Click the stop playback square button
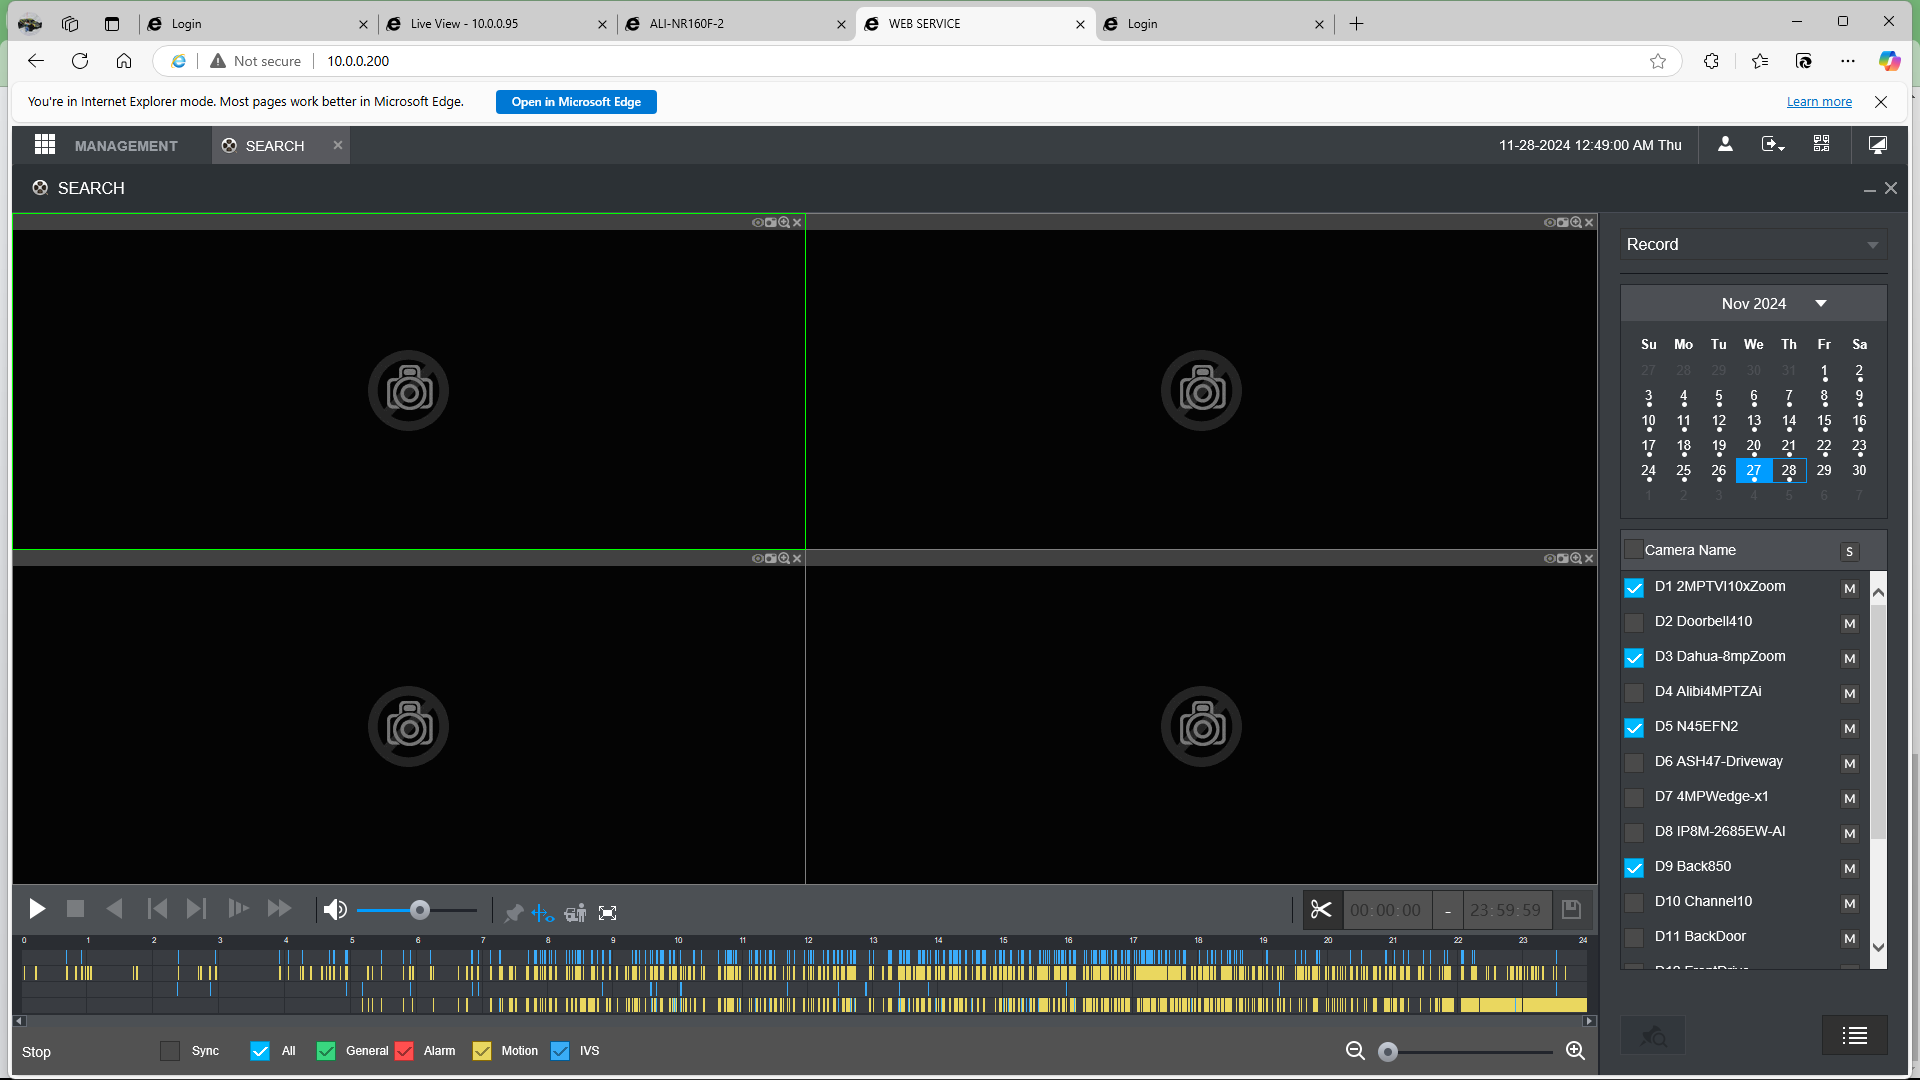This screenshot has width=1920, height=1080. click(x=75, y=910)
